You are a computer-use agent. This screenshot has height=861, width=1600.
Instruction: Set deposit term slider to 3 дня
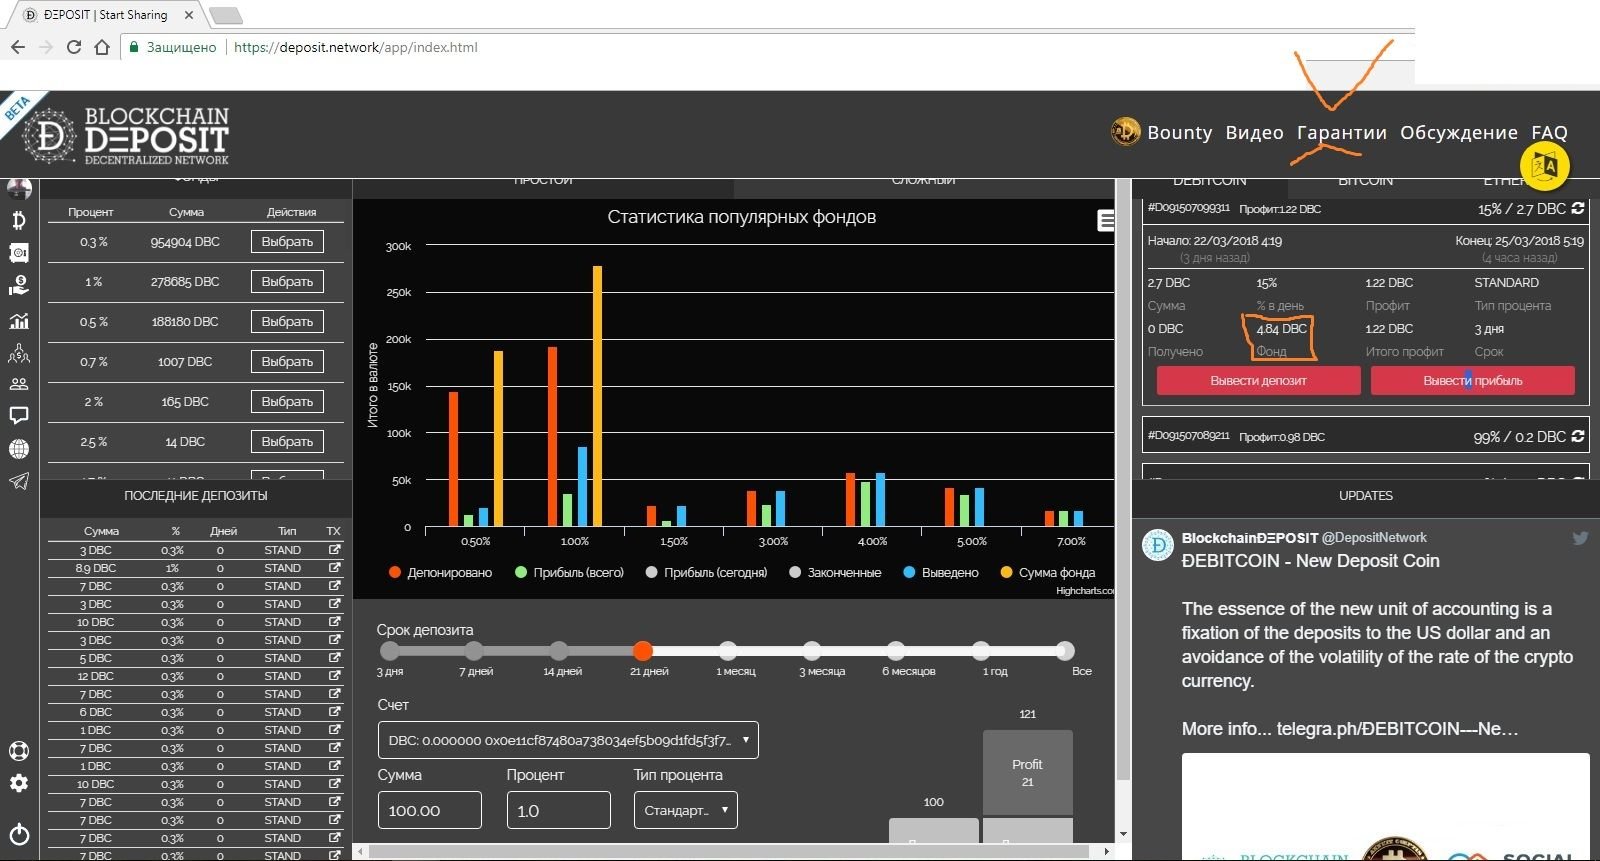point(390,650)
